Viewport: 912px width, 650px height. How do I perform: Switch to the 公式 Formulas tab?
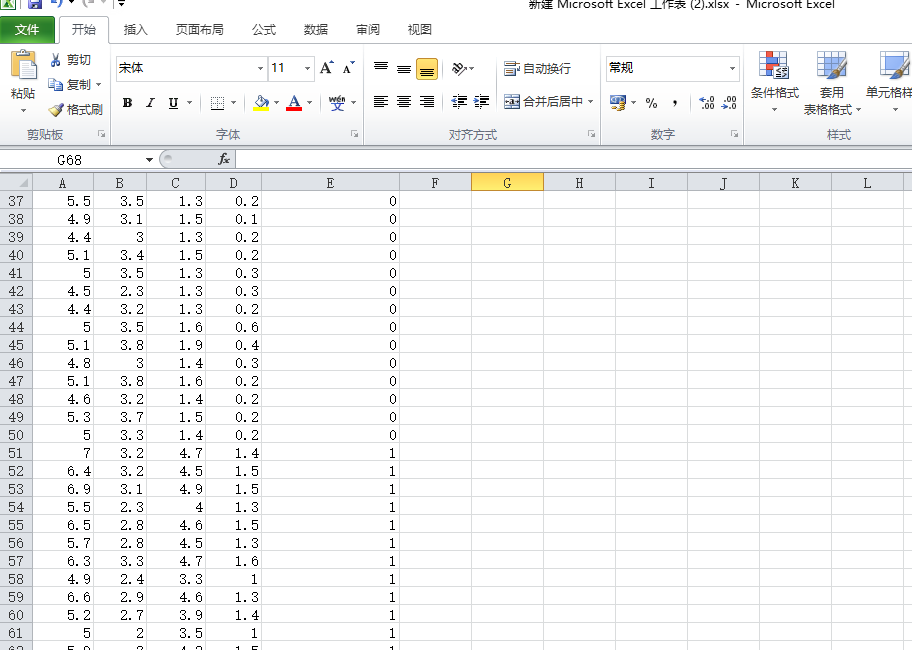coord(263,30)
